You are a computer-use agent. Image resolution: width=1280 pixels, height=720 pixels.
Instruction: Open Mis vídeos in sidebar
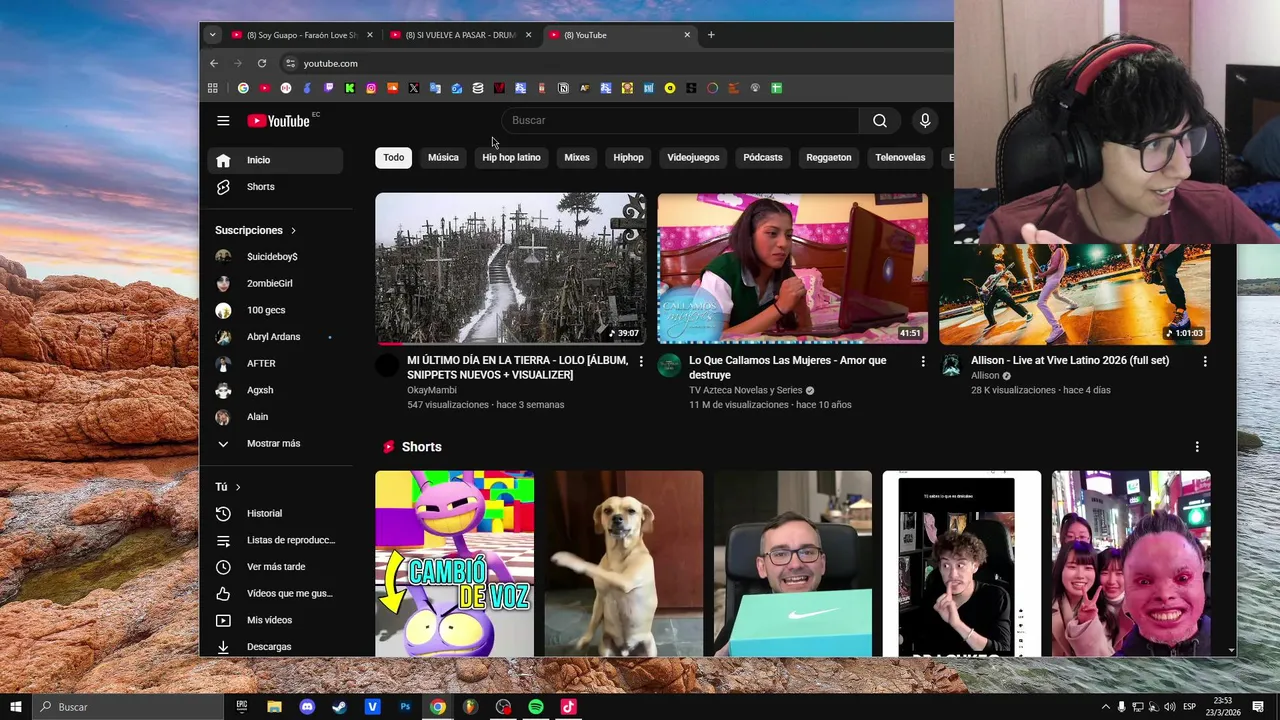click(275, 620)
